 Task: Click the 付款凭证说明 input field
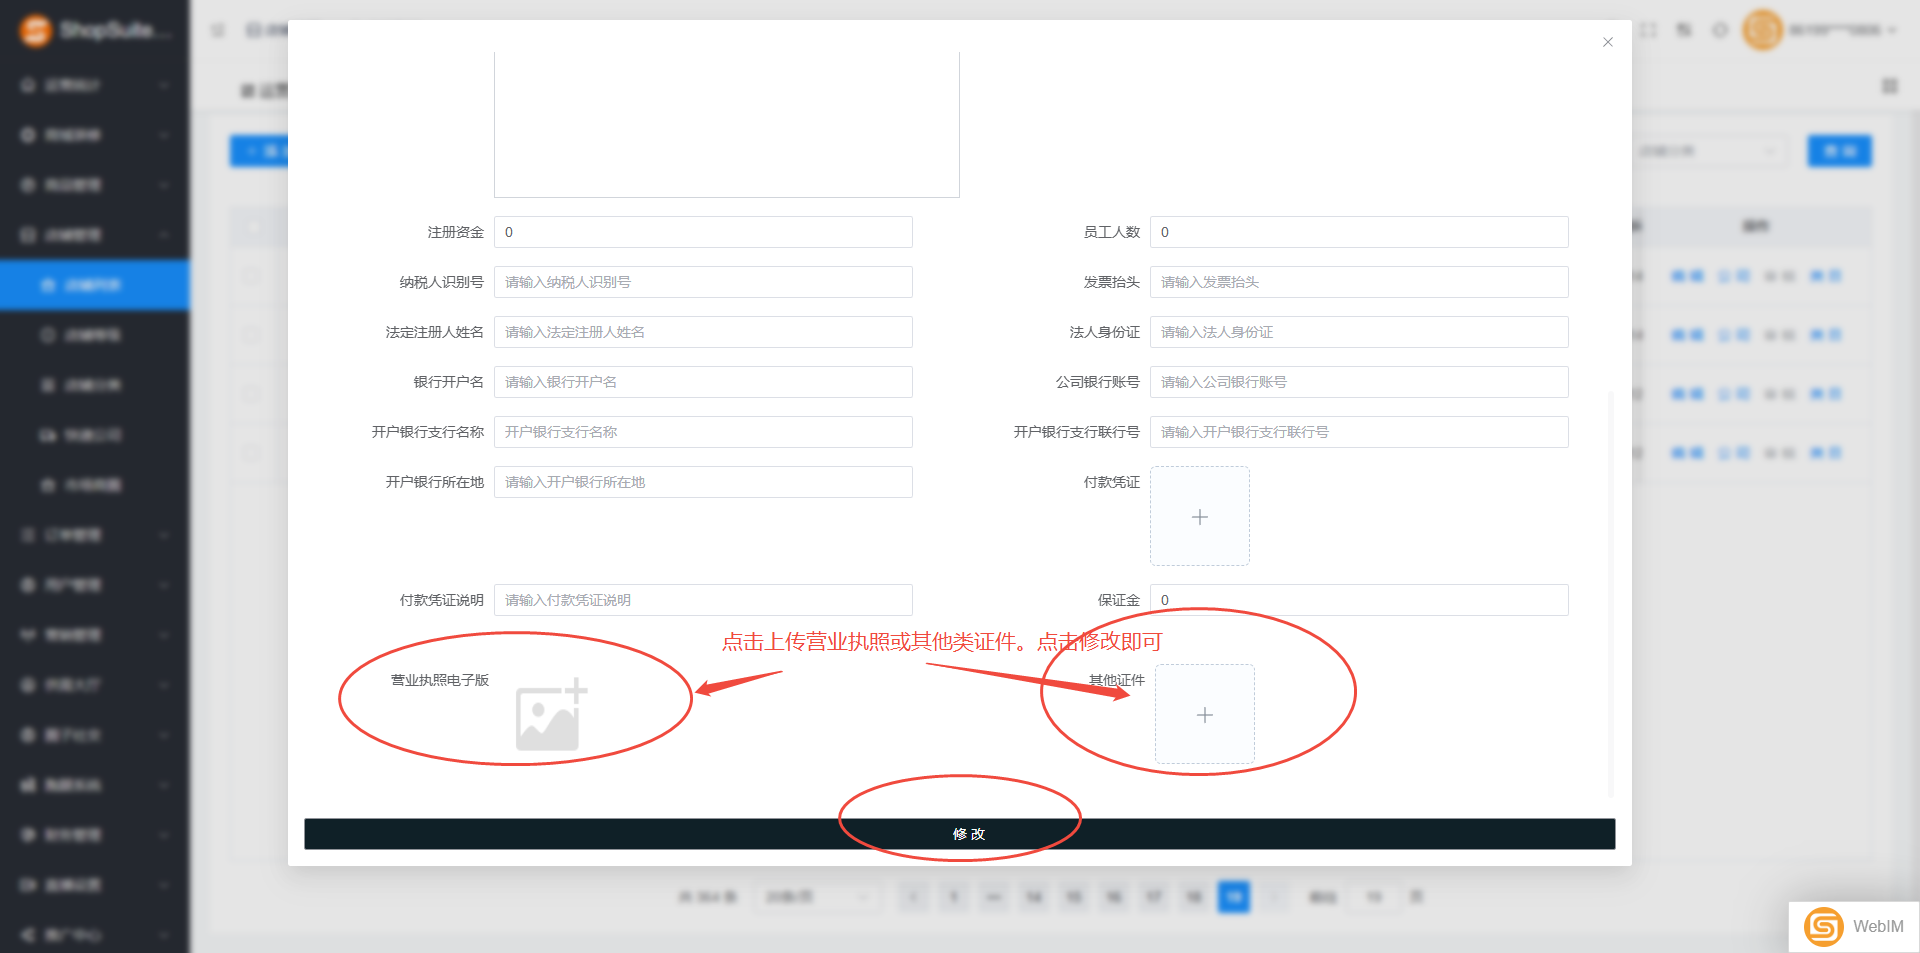pyautogui.click(x=703, y=600)
